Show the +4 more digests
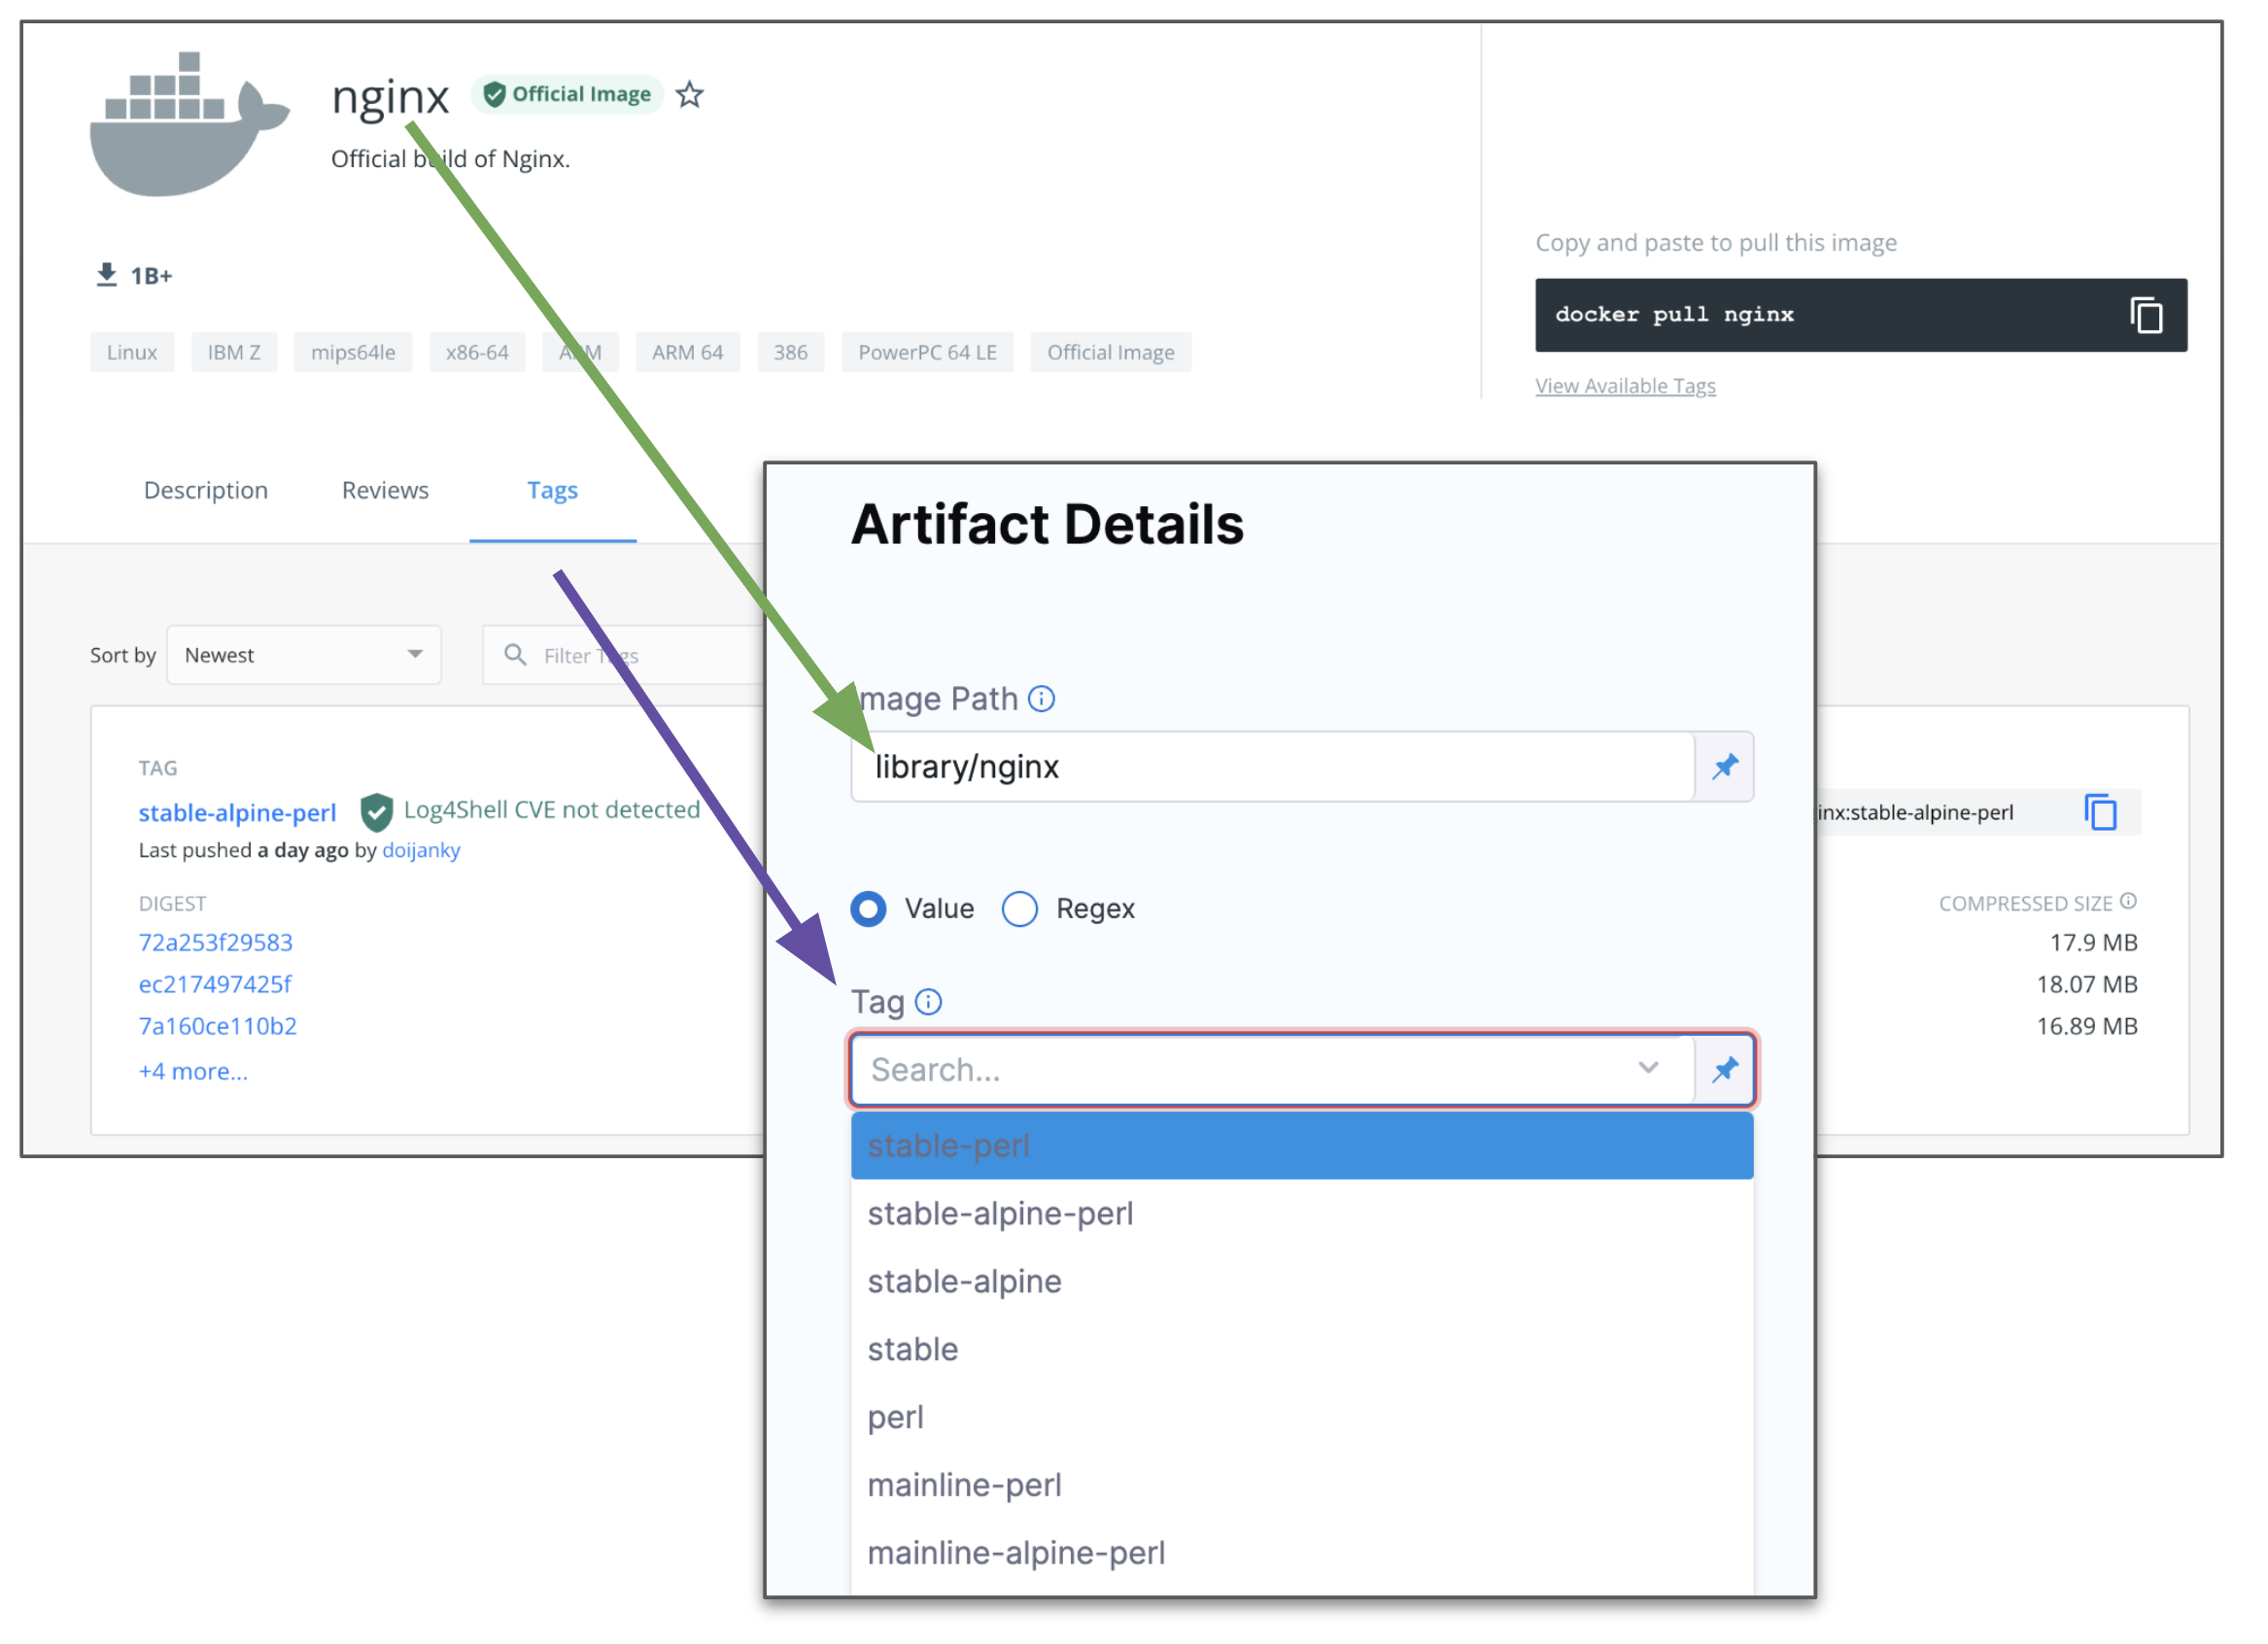2268x1644 pixels. coord(193,1071)
